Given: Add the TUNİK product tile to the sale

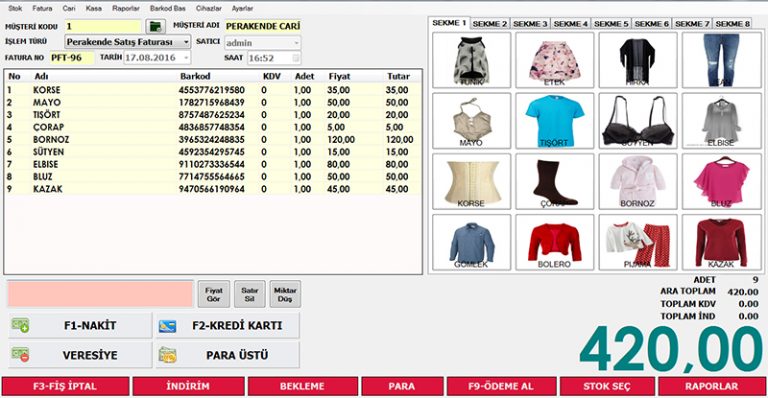Looking at the screenshot, I should tap(472, 60).
